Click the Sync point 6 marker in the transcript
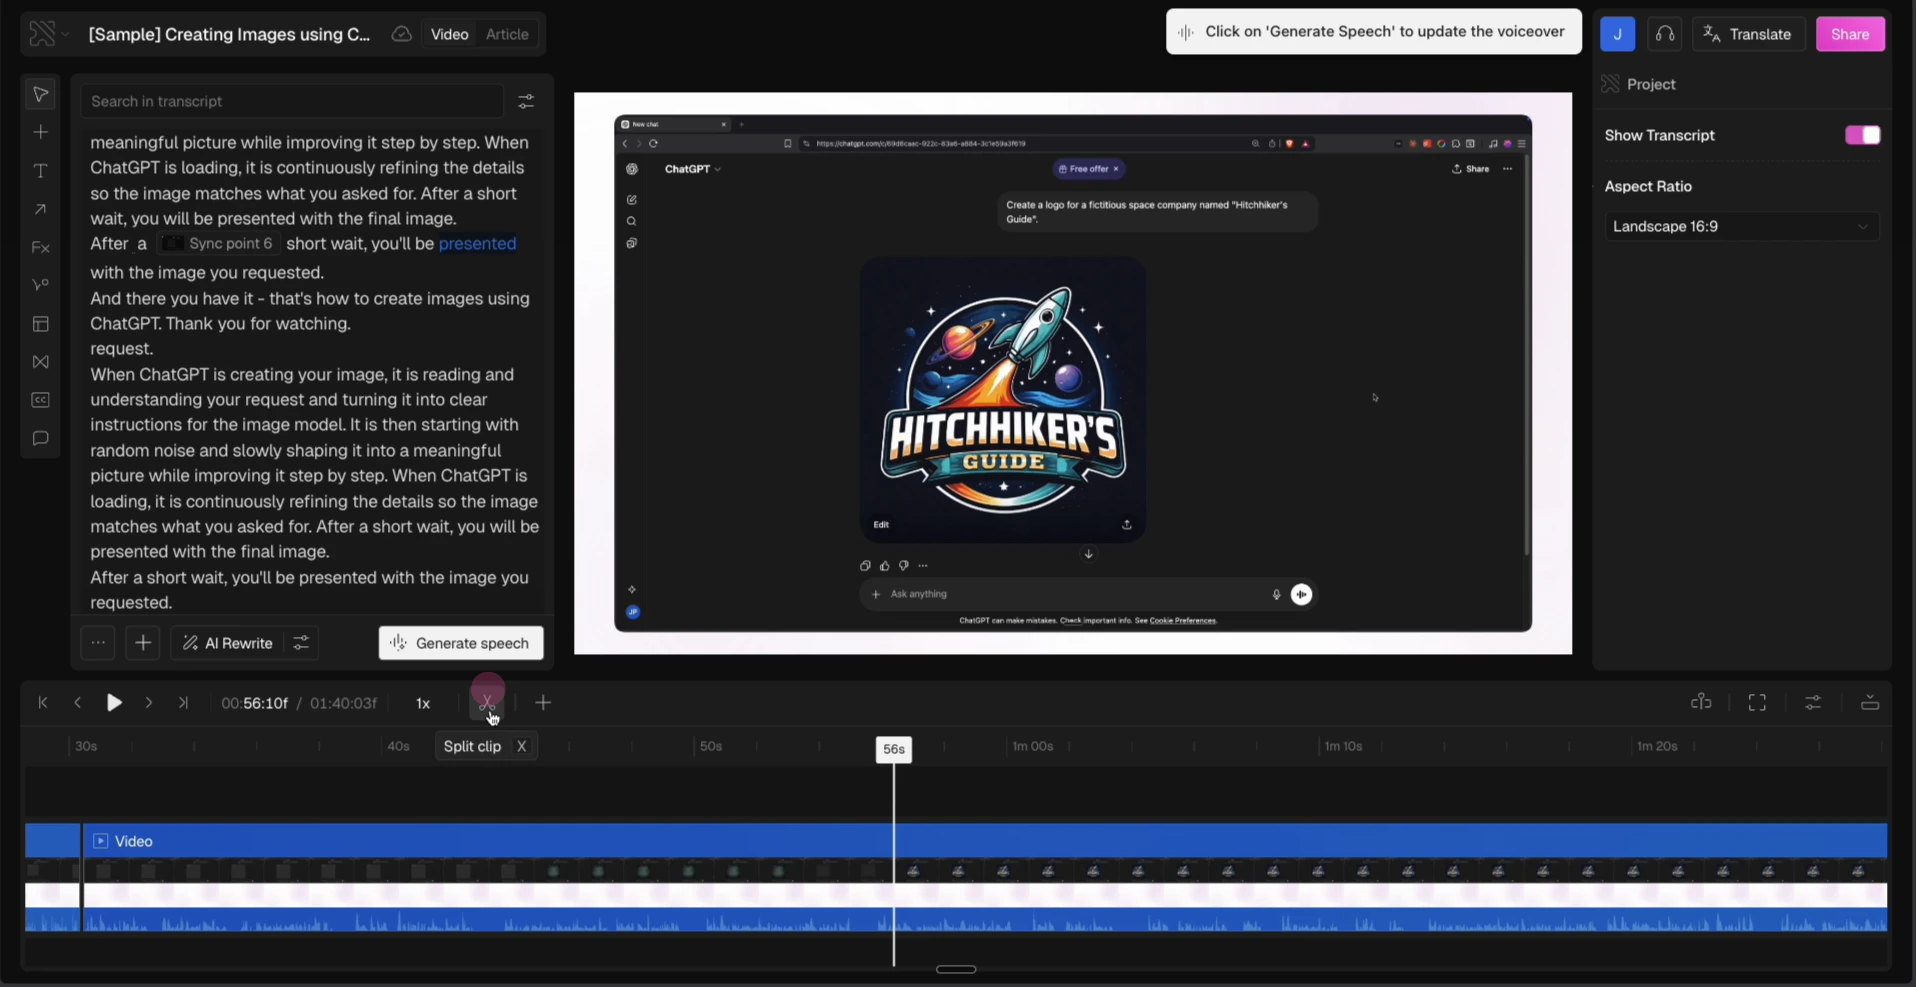This screenshot has height=987, width=1916. (219, 244)
